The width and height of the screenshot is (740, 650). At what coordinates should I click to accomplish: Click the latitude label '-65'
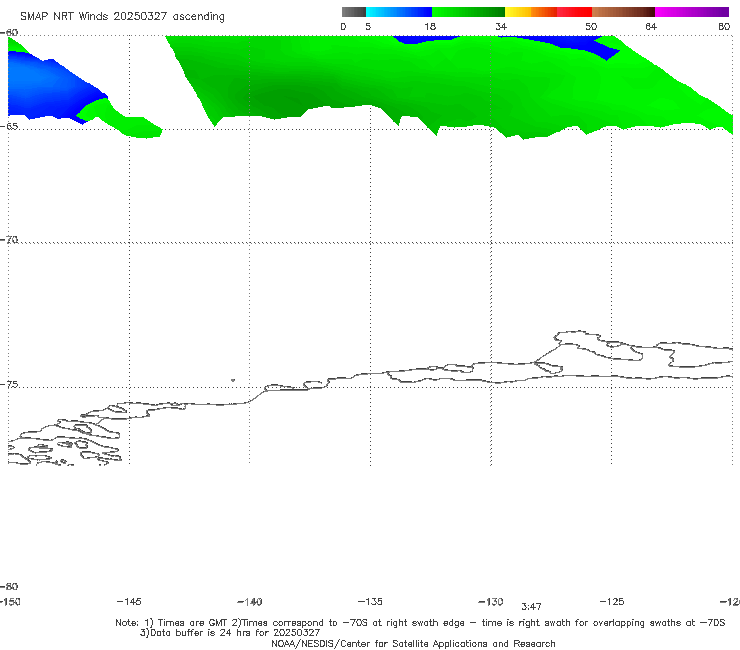(x=9, y=127)
